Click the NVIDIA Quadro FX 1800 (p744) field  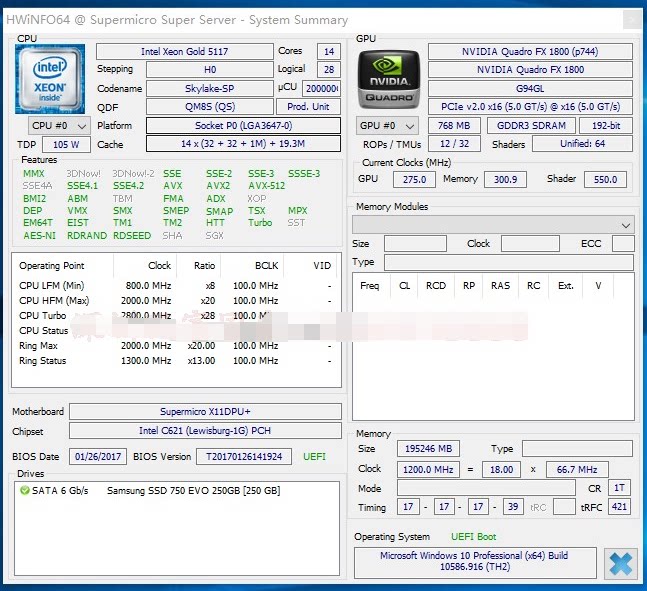click(x=530, y=52)
